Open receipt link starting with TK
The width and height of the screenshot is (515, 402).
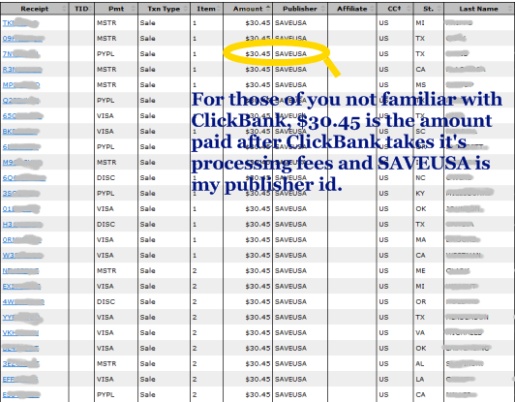click(21, 23)
